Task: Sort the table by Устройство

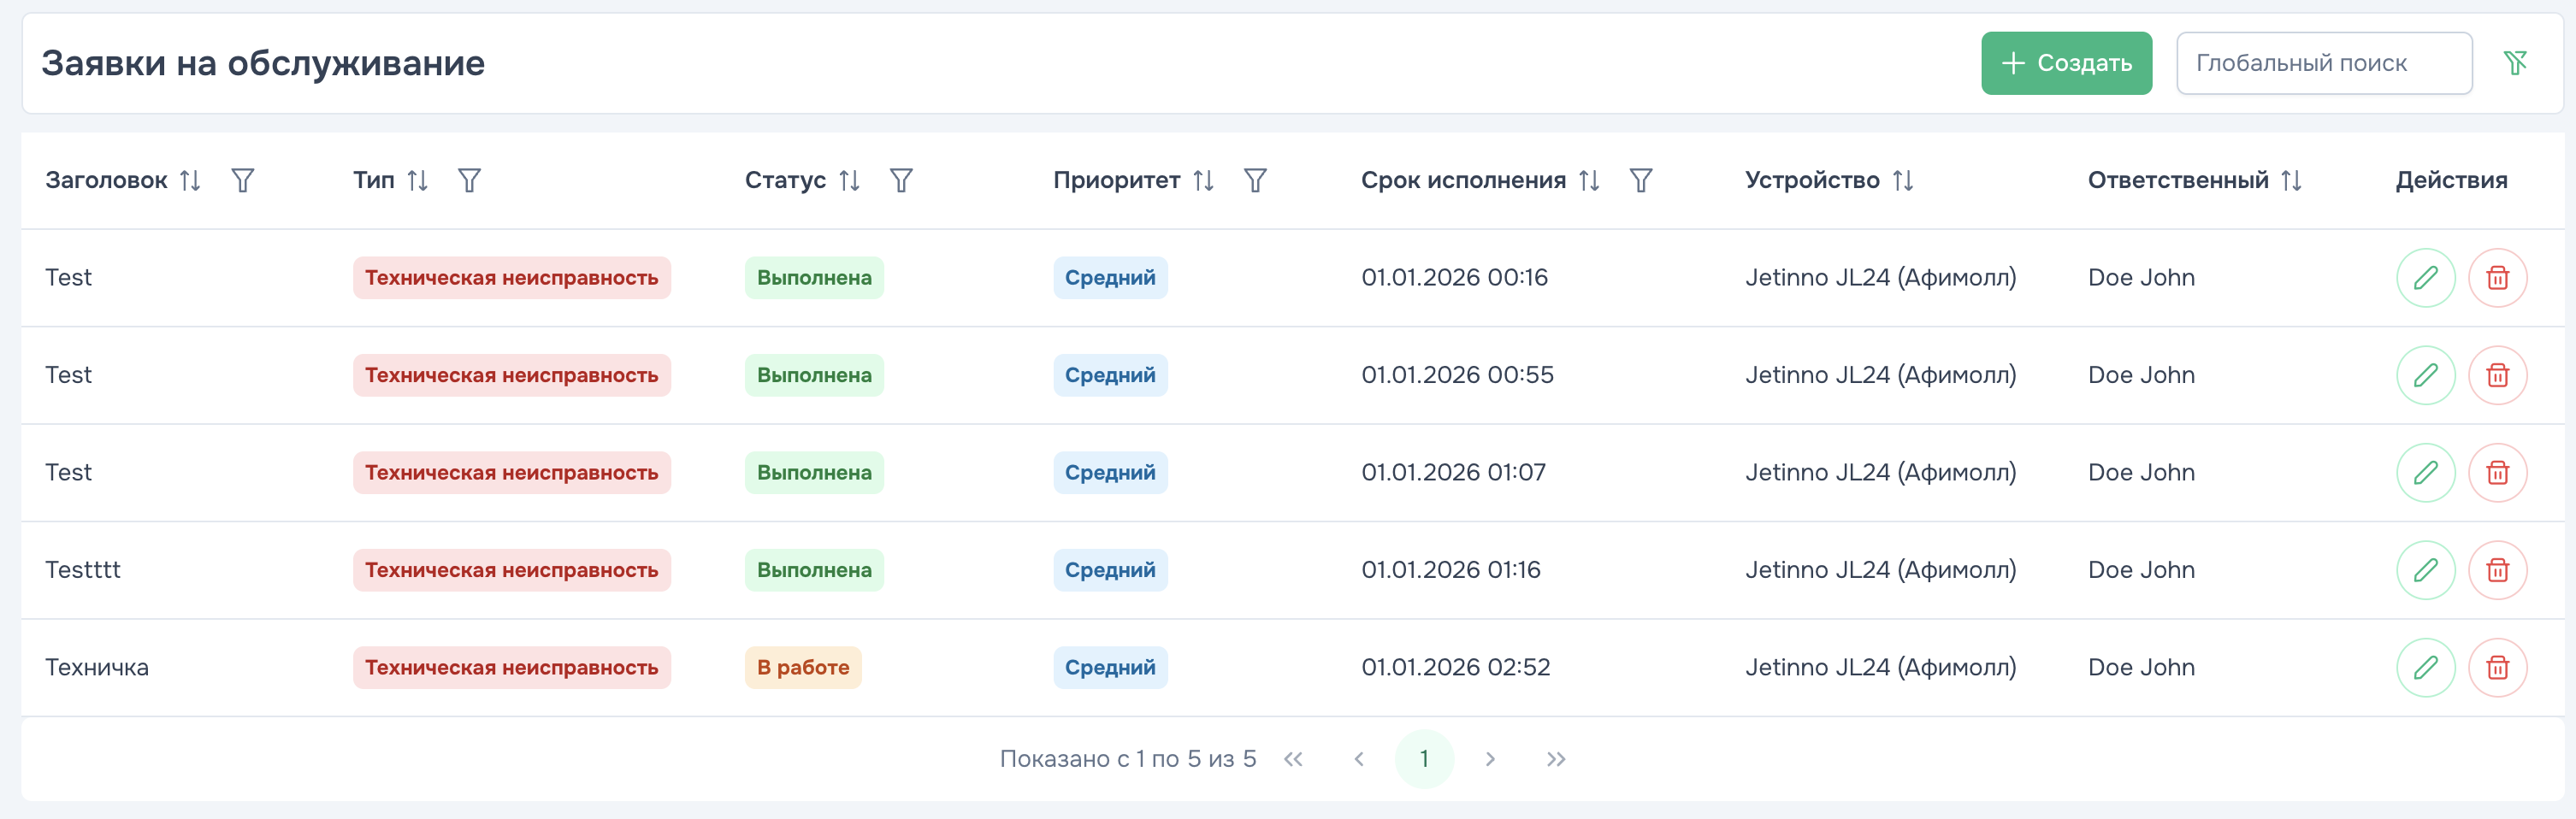Action: [1903, 181]
